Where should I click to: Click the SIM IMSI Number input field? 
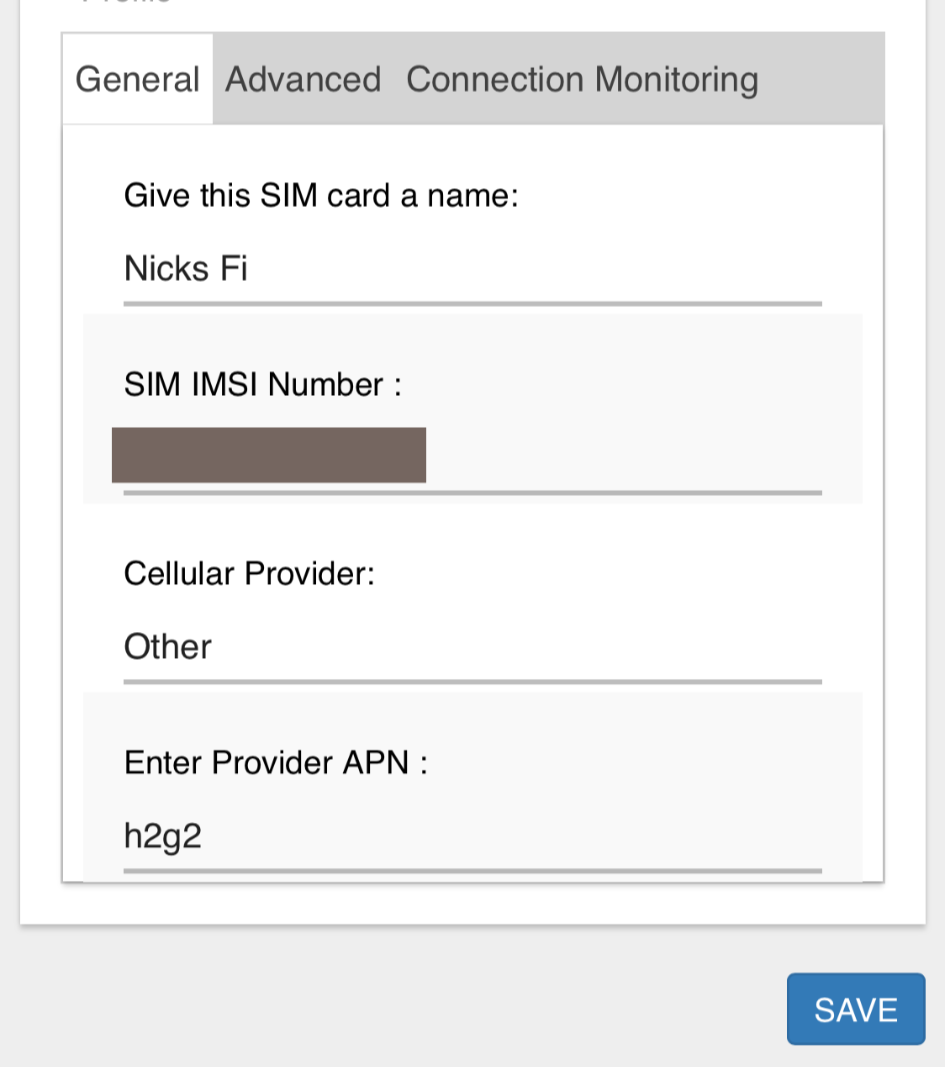point(620,457)
